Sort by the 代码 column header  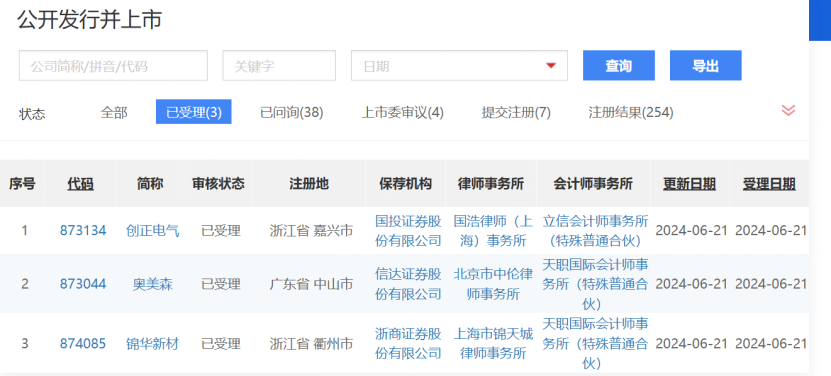81,184
